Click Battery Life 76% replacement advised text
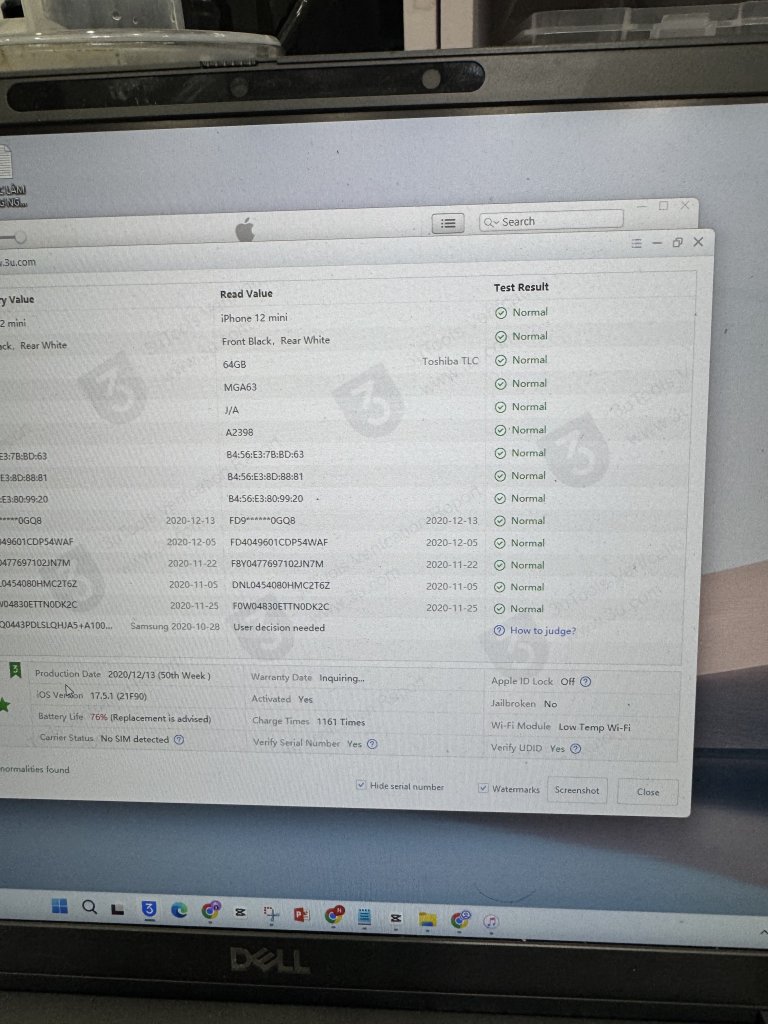 click(x=150, y=718)
